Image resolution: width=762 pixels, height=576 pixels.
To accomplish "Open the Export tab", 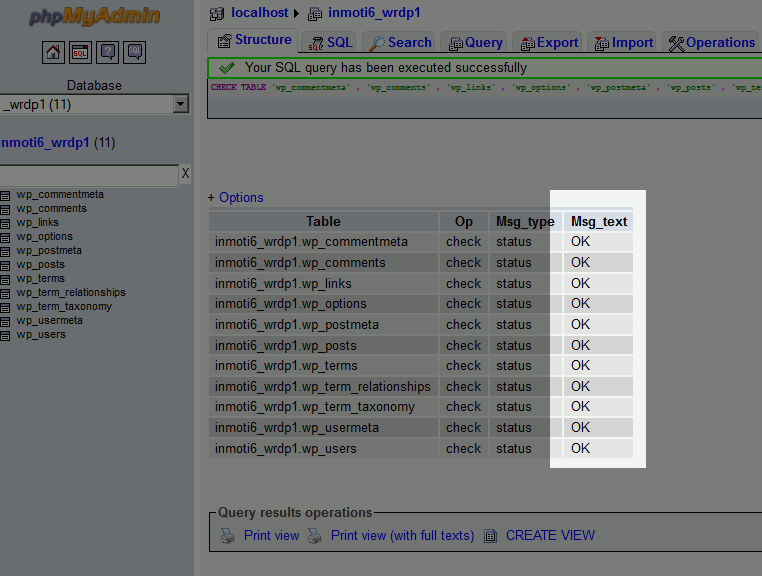I will (549, 43).
